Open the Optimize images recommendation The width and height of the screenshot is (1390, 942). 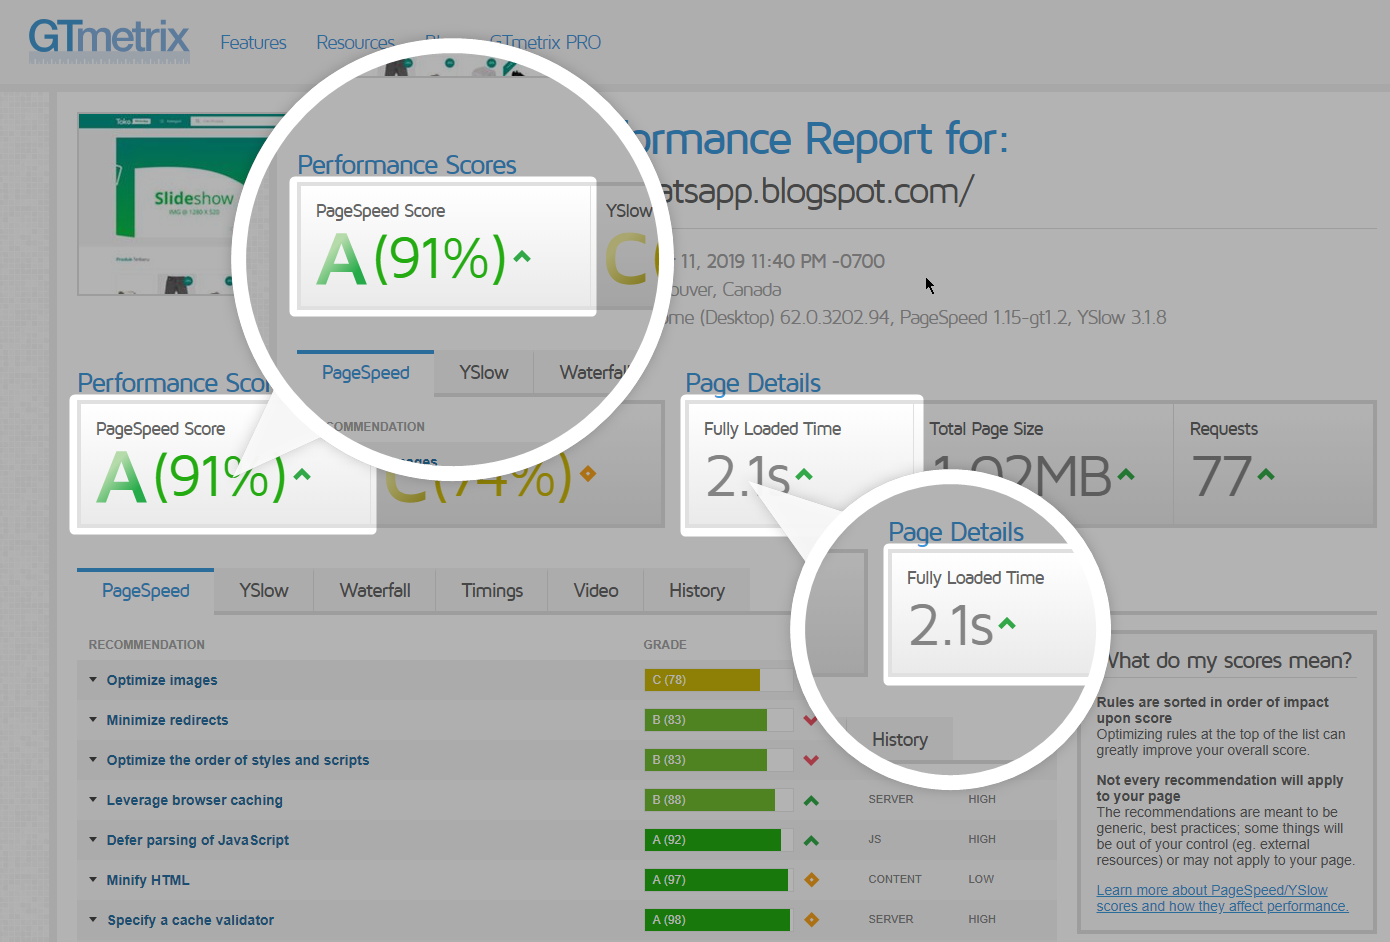coord(162,680)
